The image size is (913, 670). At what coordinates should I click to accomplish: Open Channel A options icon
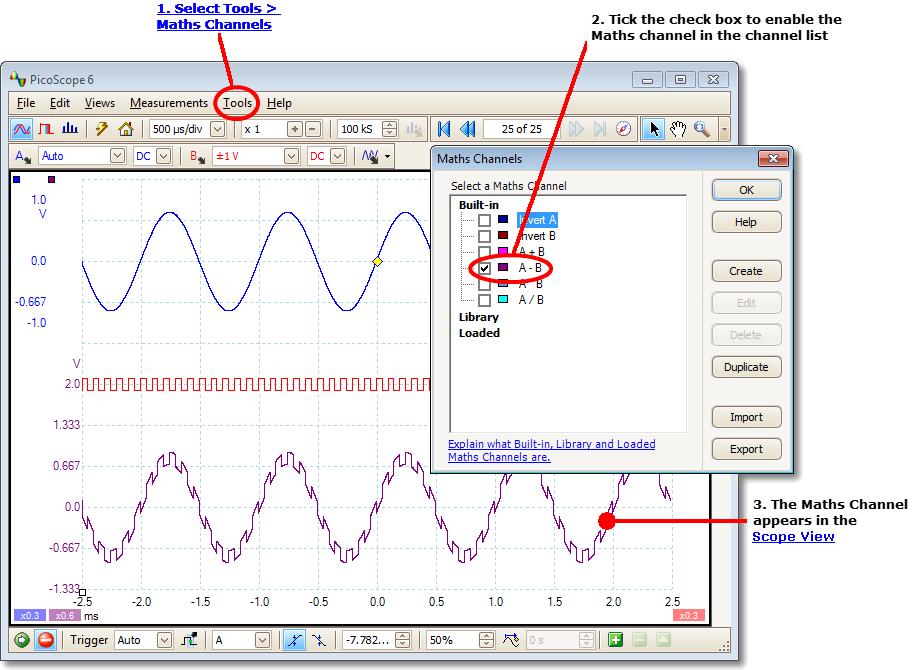point(23,156)
